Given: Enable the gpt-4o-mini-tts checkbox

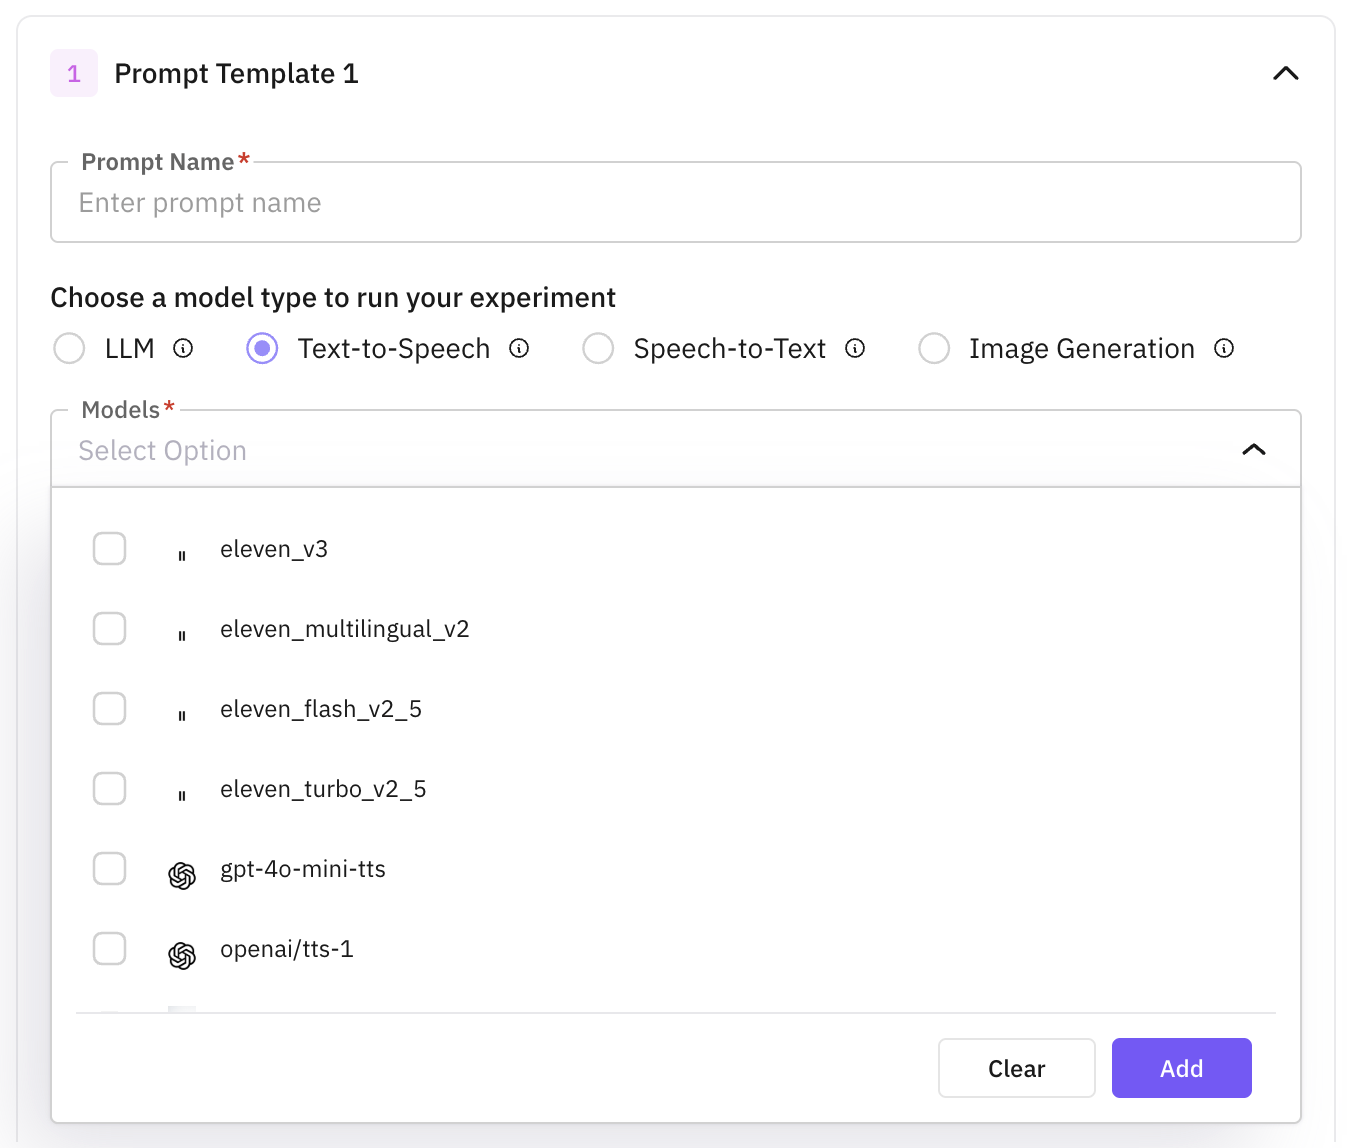Looking at the screenshot, I should (110, 869).
